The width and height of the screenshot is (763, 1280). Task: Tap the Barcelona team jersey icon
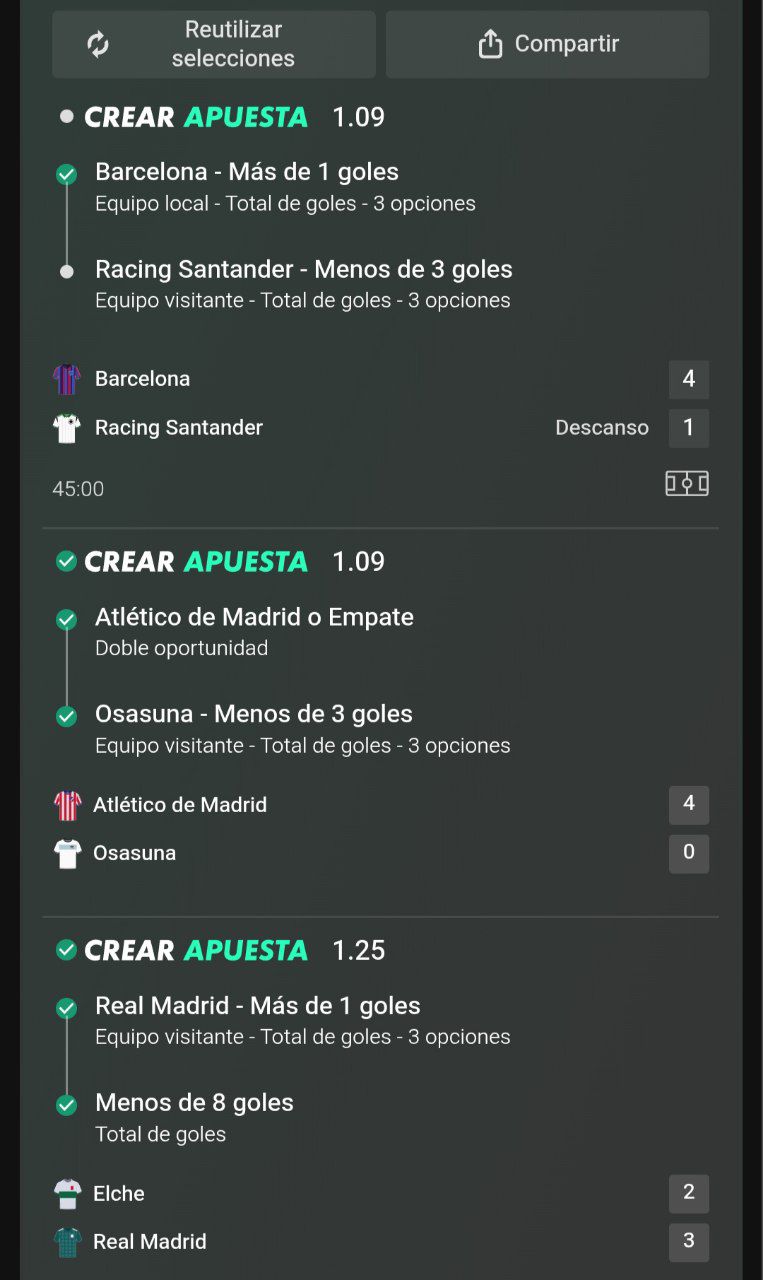[x=66, y=379]
